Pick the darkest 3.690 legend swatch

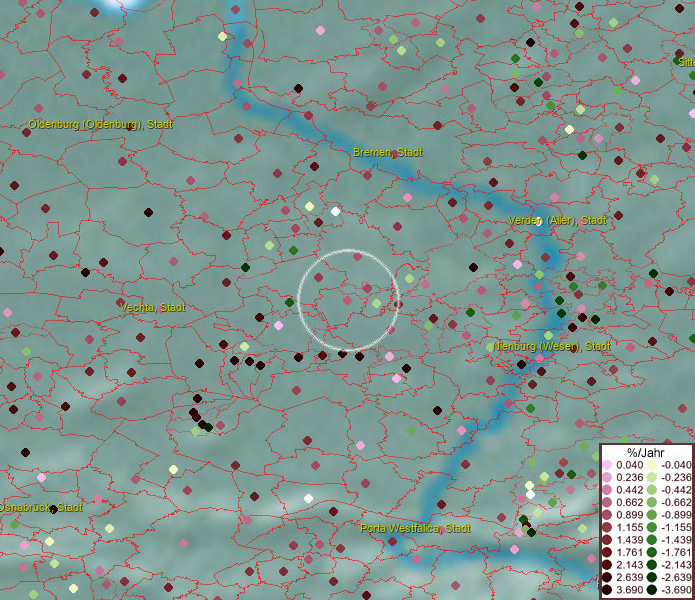(x=607, y=590)
